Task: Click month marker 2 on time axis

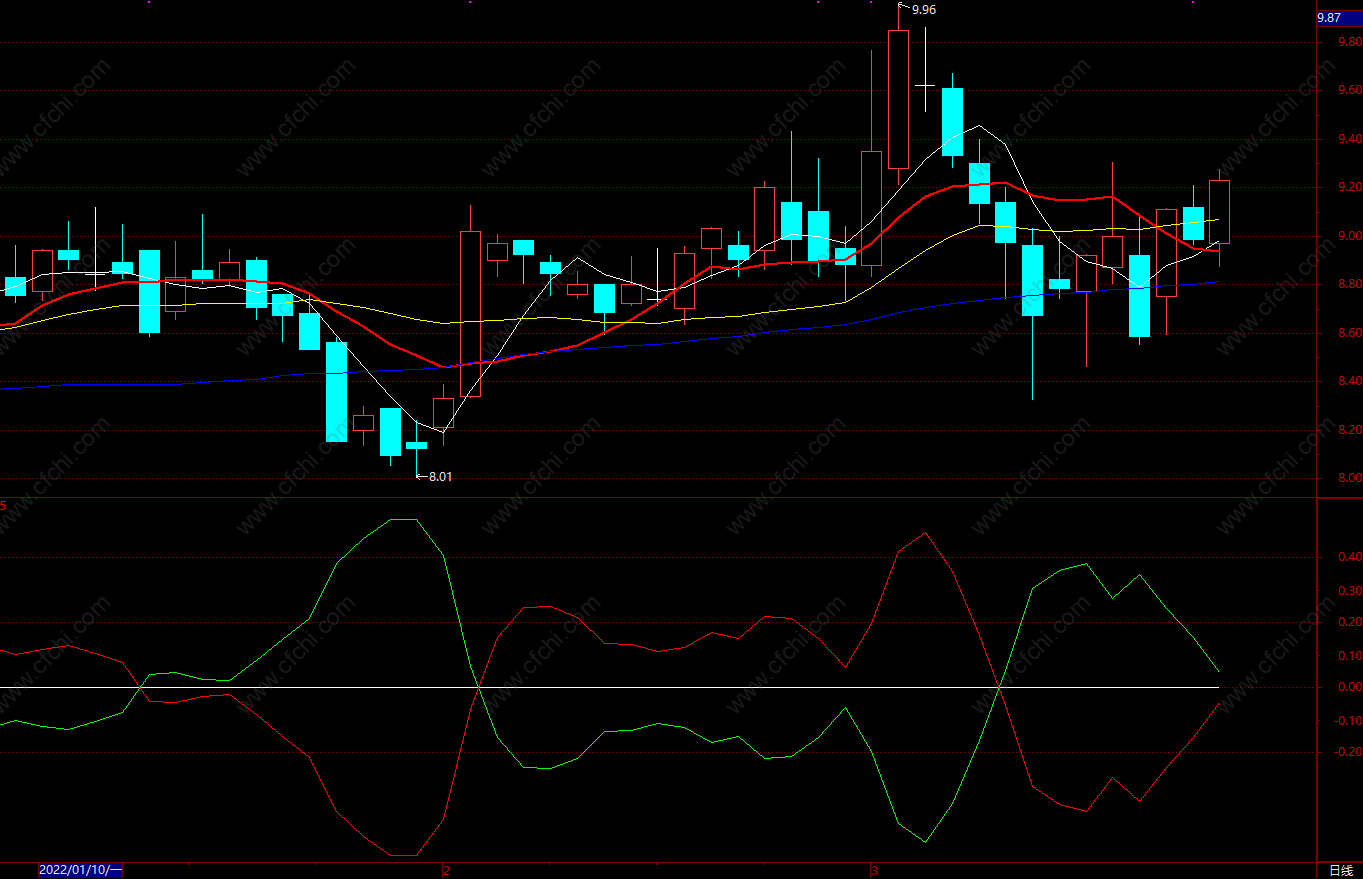Action: coord(446,871)
